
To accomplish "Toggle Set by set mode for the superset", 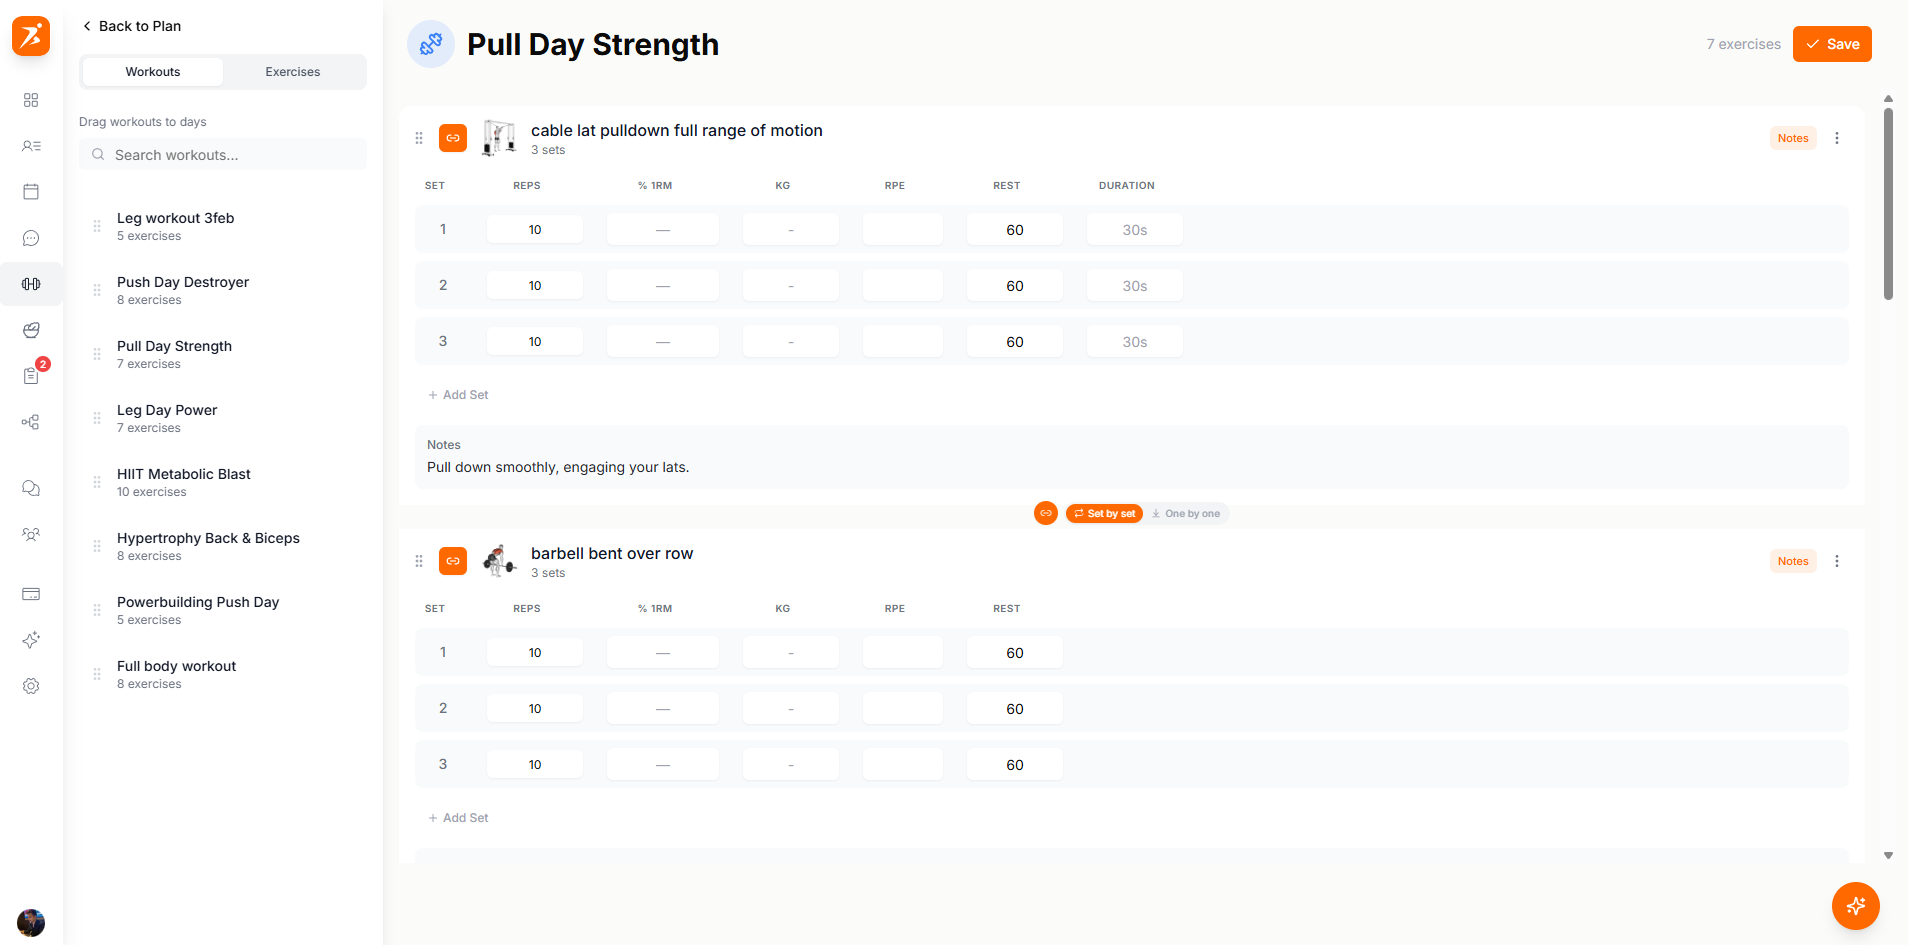I will pyautogui.click(x=1104, y=513).
